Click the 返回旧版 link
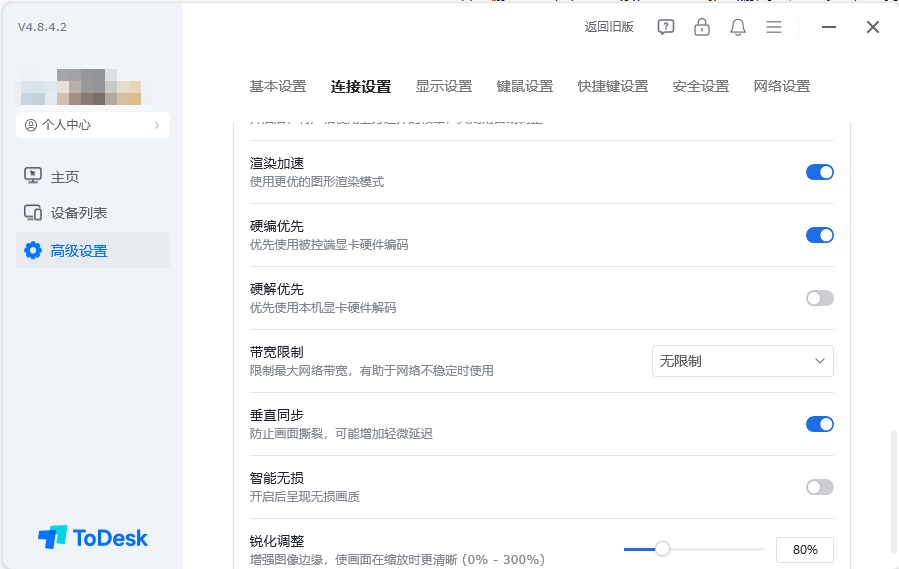Viewport: 899px width, 569px height. coord(609,27)
